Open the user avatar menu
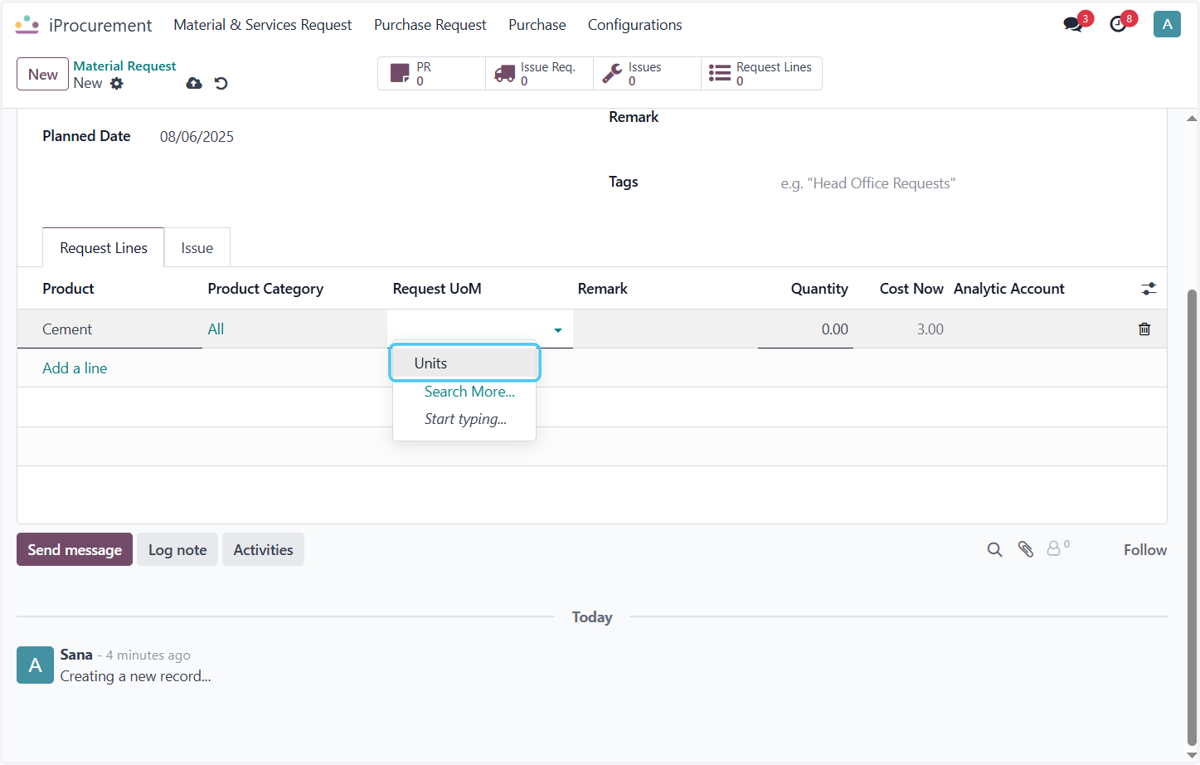 (x=1167, y=25)
